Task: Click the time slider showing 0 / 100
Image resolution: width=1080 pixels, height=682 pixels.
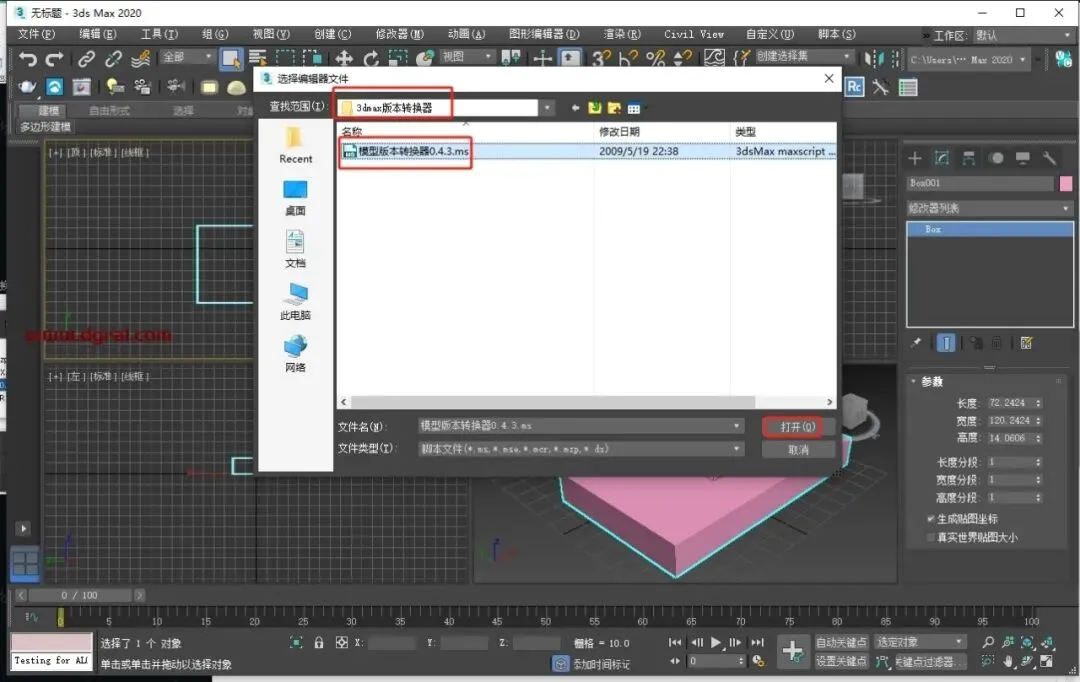Action: coord(80,595)
